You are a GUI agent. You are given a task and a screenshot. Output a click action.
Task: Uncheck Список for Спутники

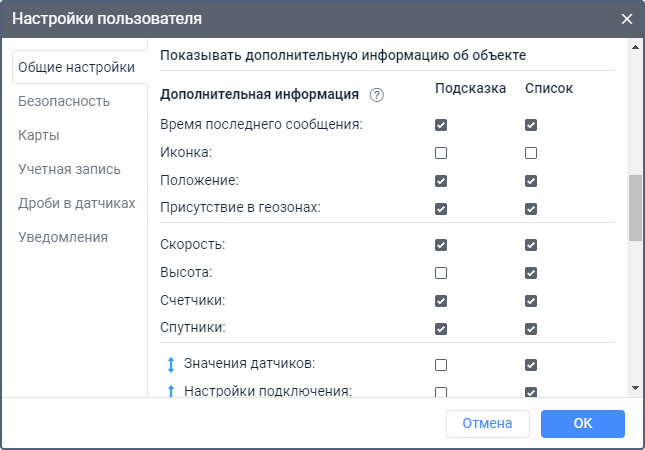(x=531, y=328)
